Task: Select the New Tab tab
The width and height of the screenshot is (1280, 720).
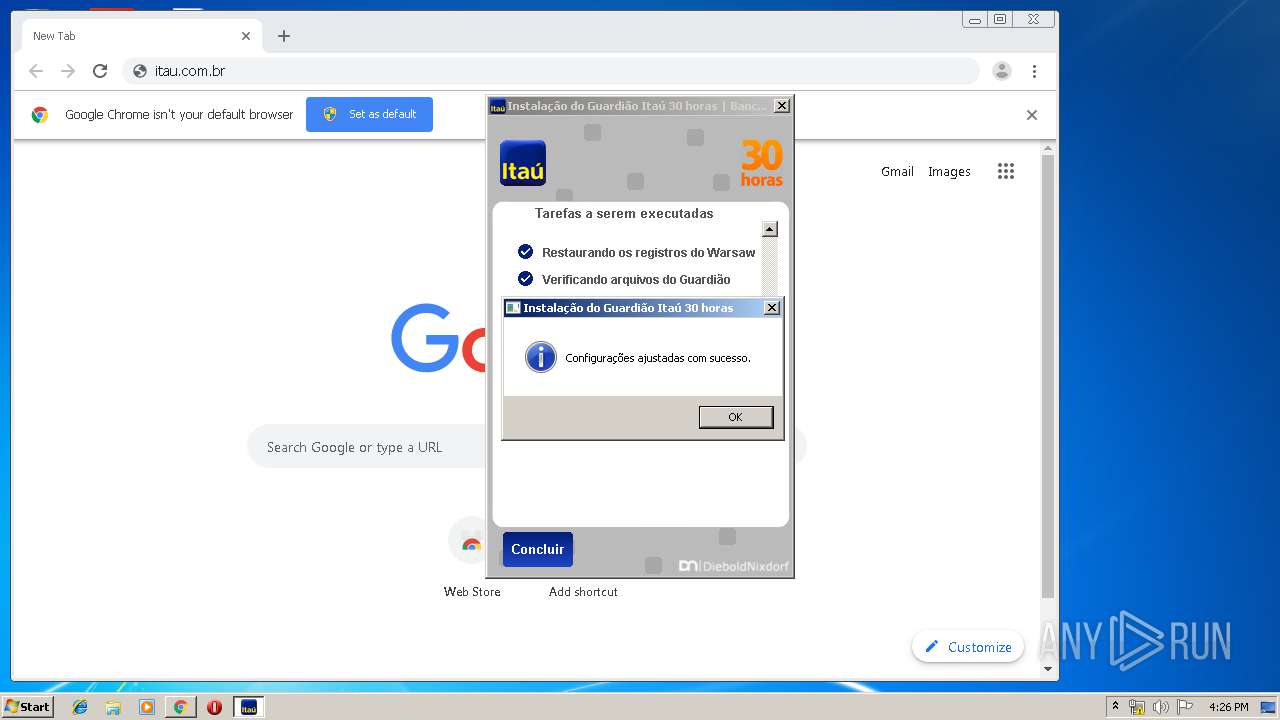Action: click(140, 36)
